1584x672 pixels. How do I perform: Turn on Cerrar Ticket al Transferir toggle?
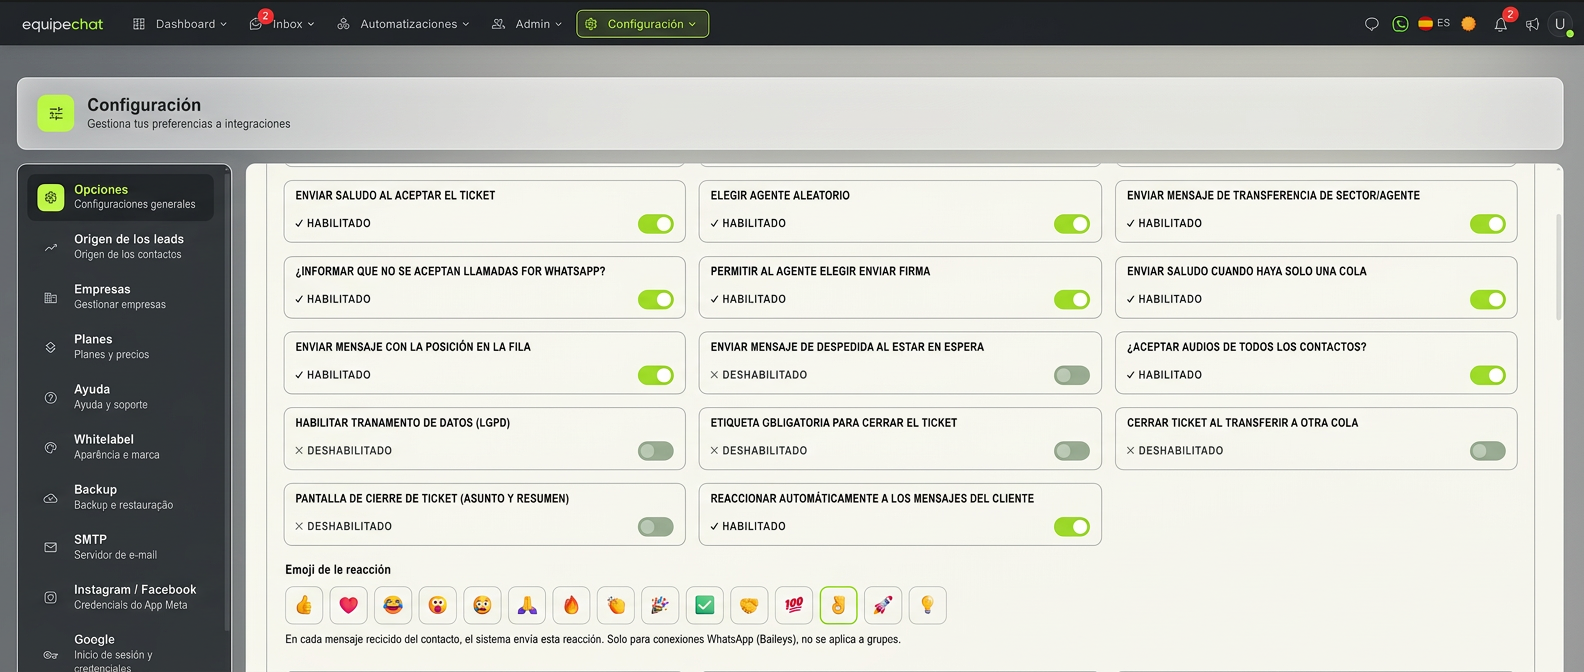1488,451
